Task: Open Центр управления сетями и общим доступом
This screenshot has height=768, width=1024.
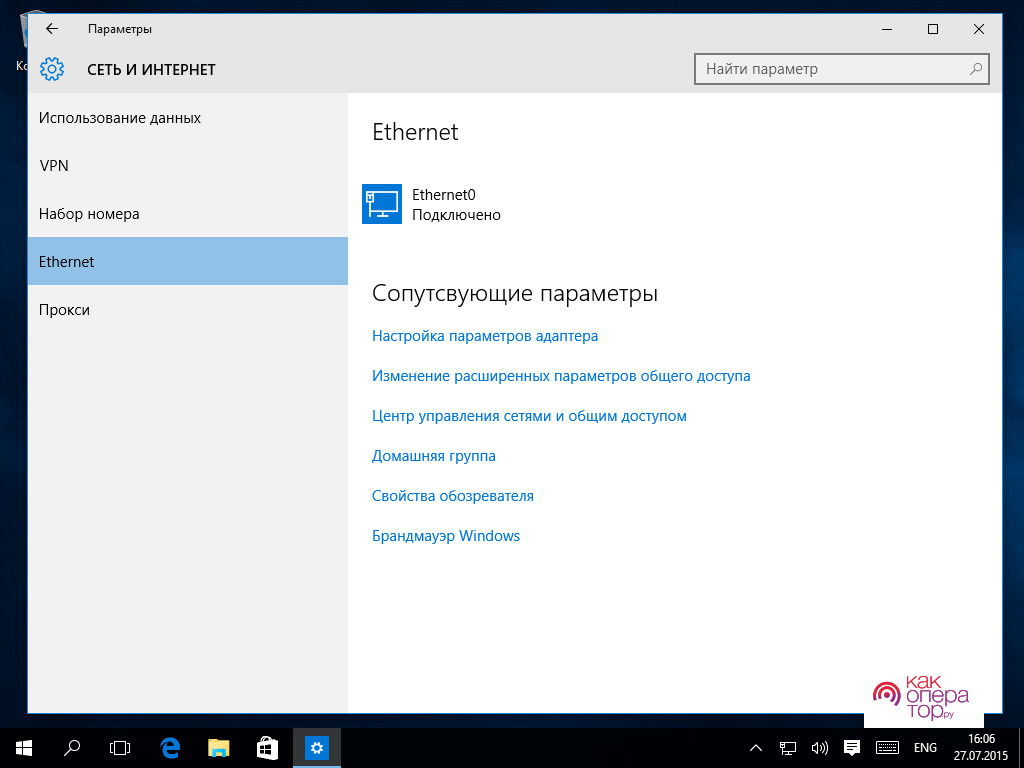Action: click(529, 416)
